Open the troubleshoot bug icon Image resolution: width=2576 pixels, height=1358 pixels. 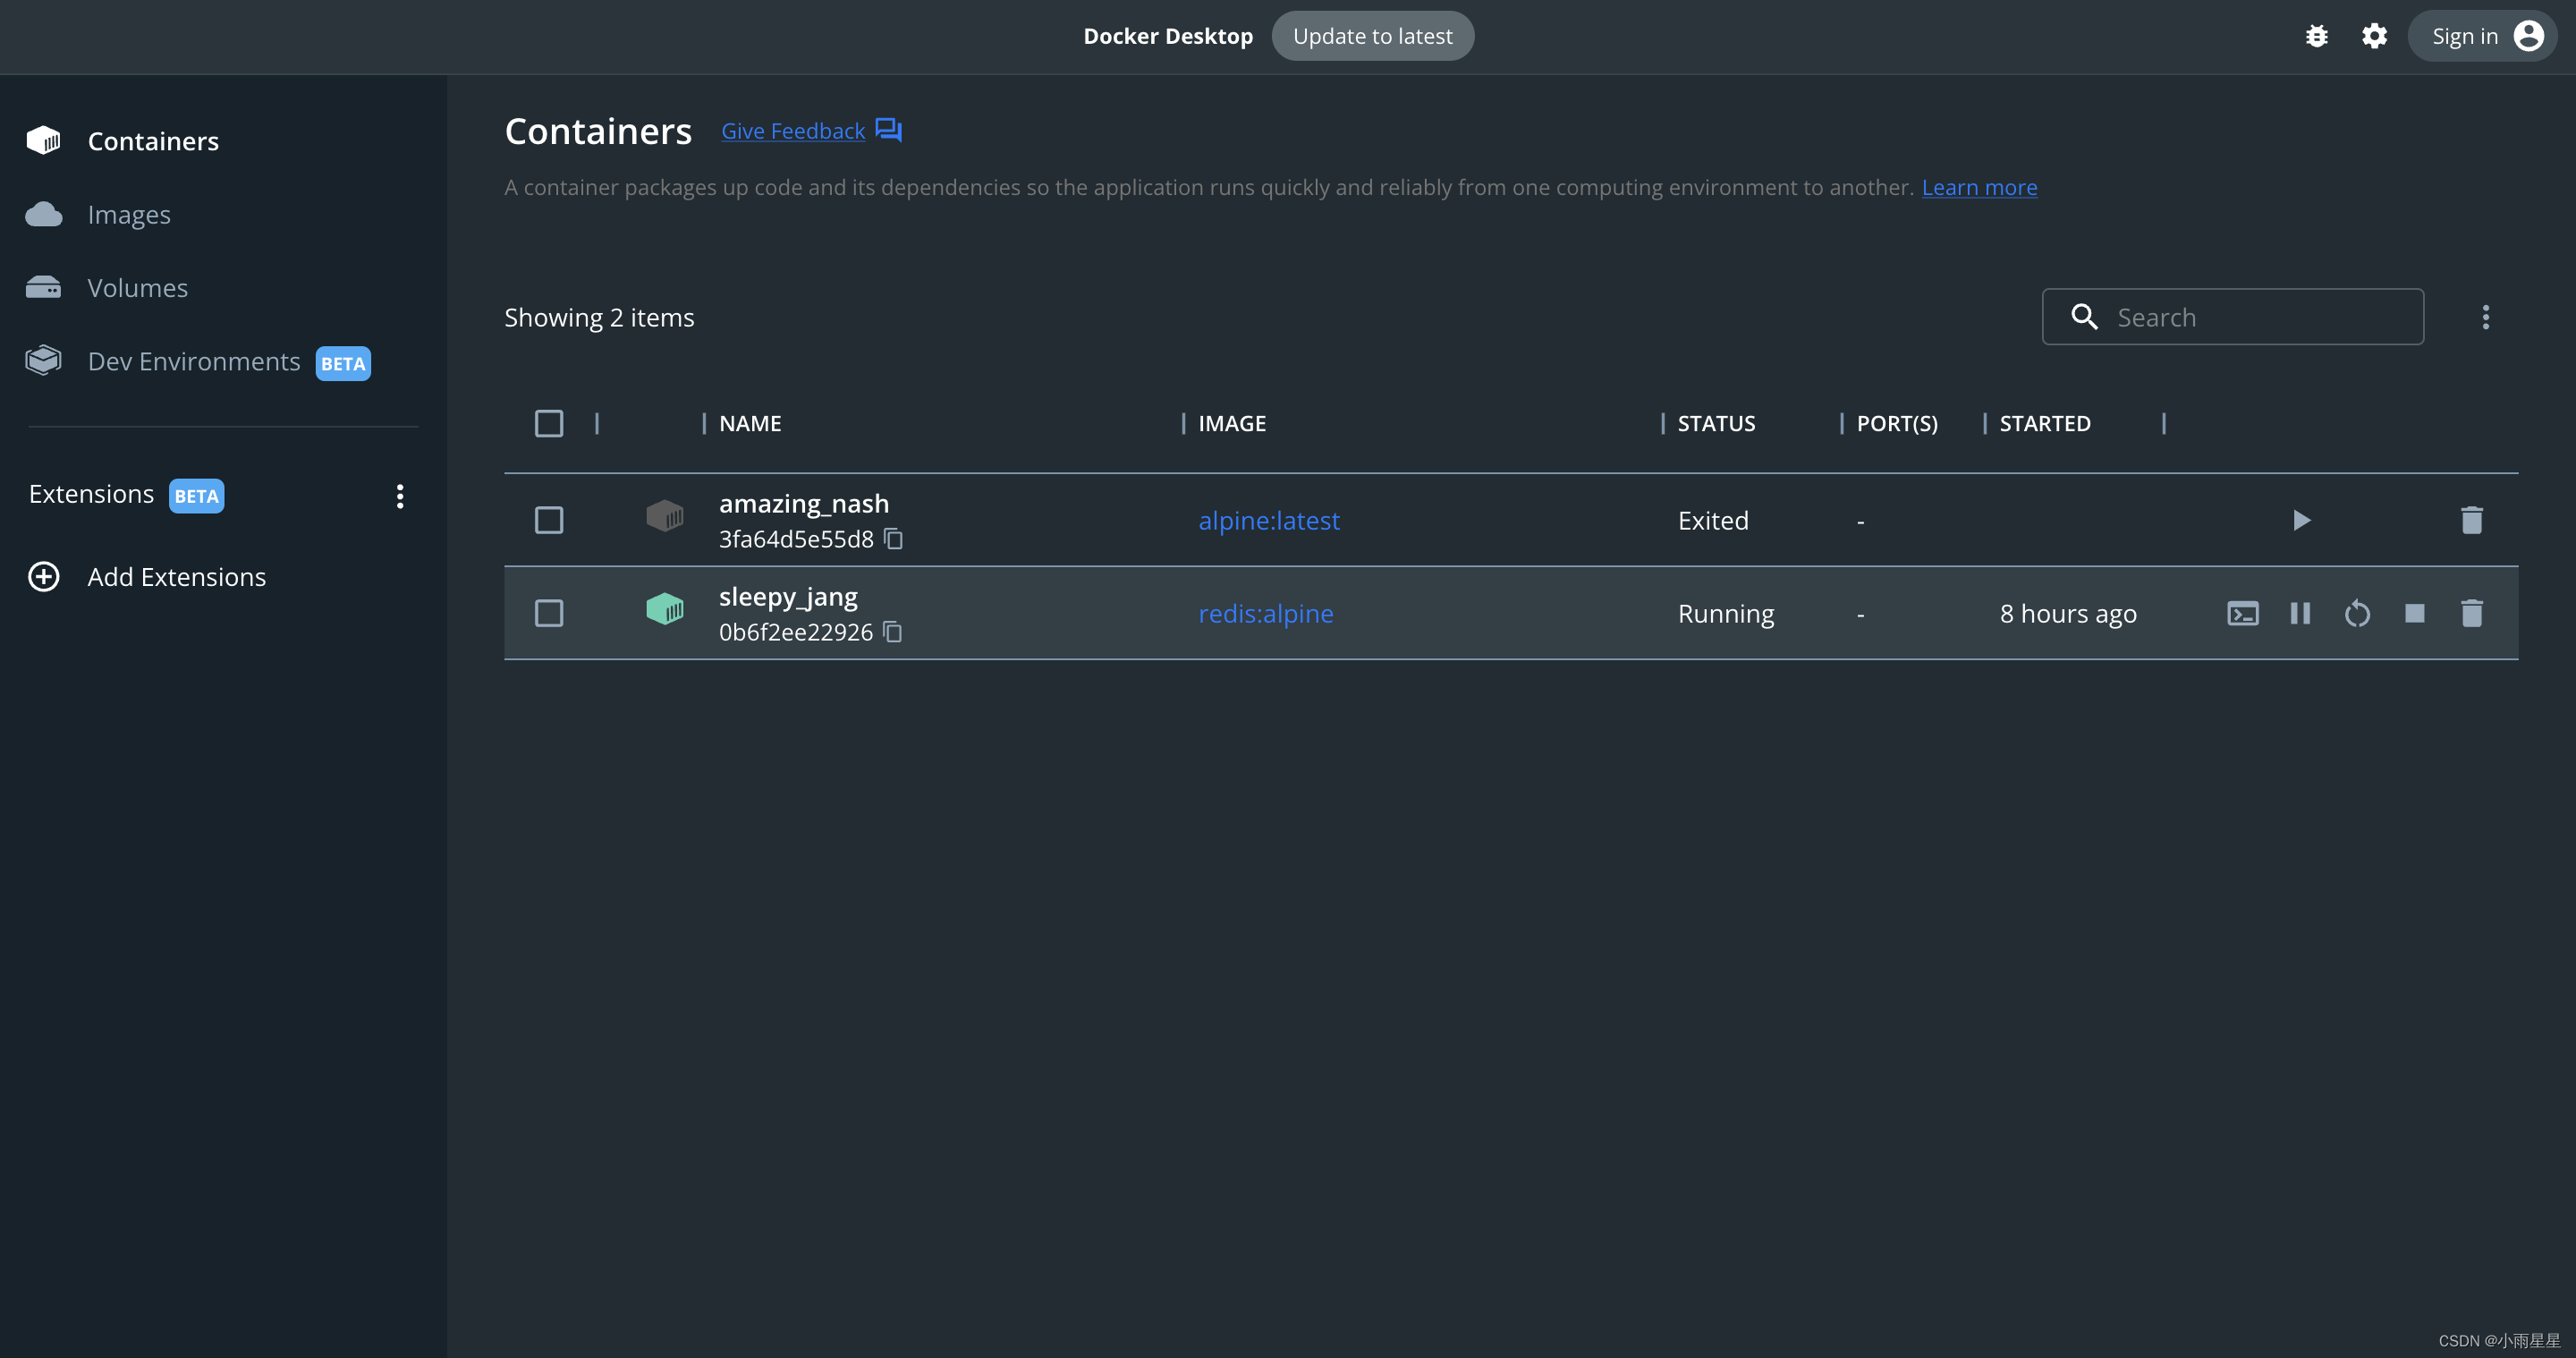[2316, 37]
